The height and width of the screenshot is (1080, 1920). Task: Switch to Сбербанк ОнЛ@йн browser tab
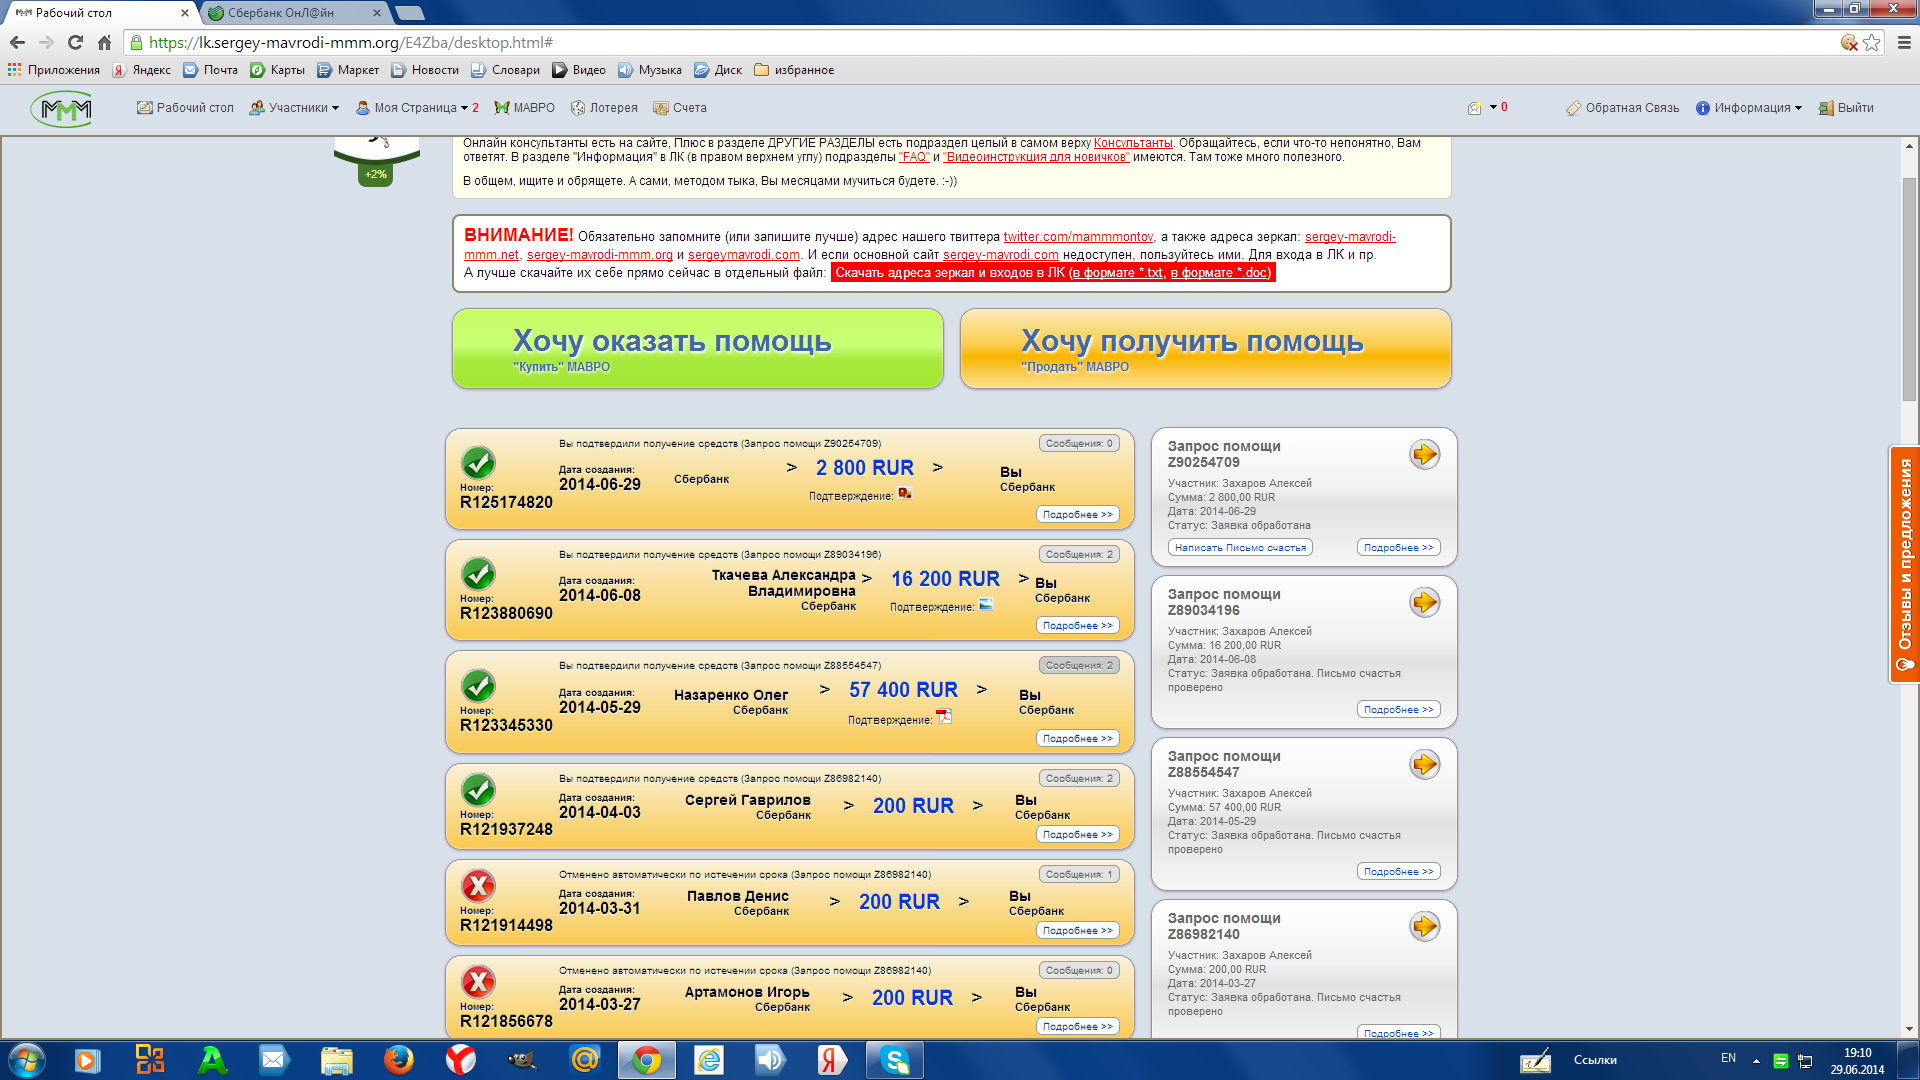click(x=296, y=13)
